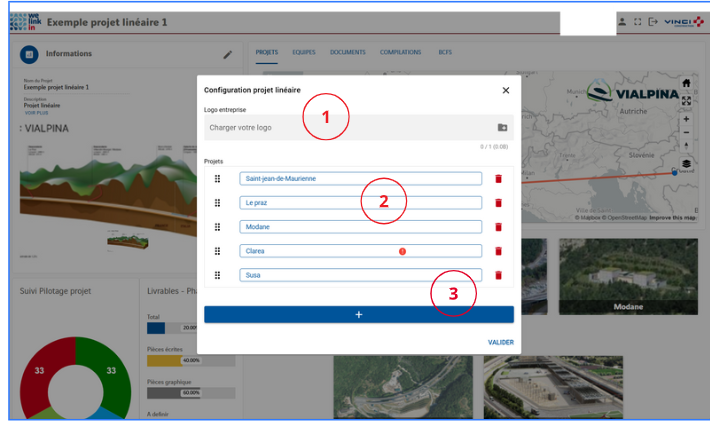Zoom in on the map
The image size is (710, 425).
(686, 119)
